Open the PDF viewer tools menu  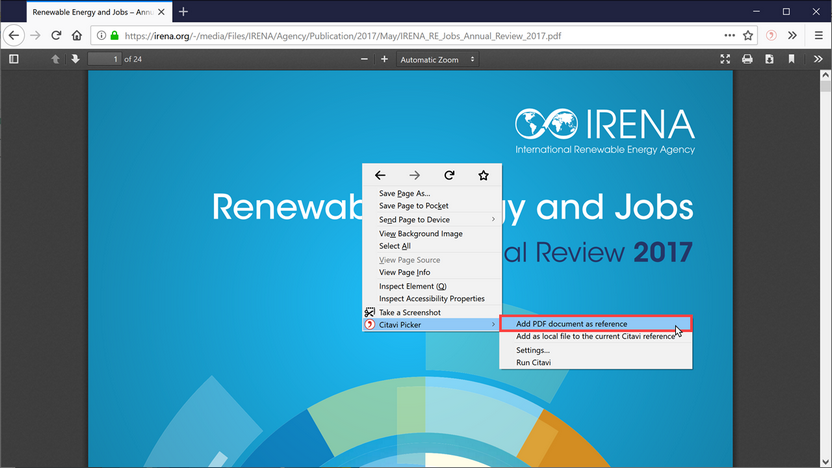[818, 59]
